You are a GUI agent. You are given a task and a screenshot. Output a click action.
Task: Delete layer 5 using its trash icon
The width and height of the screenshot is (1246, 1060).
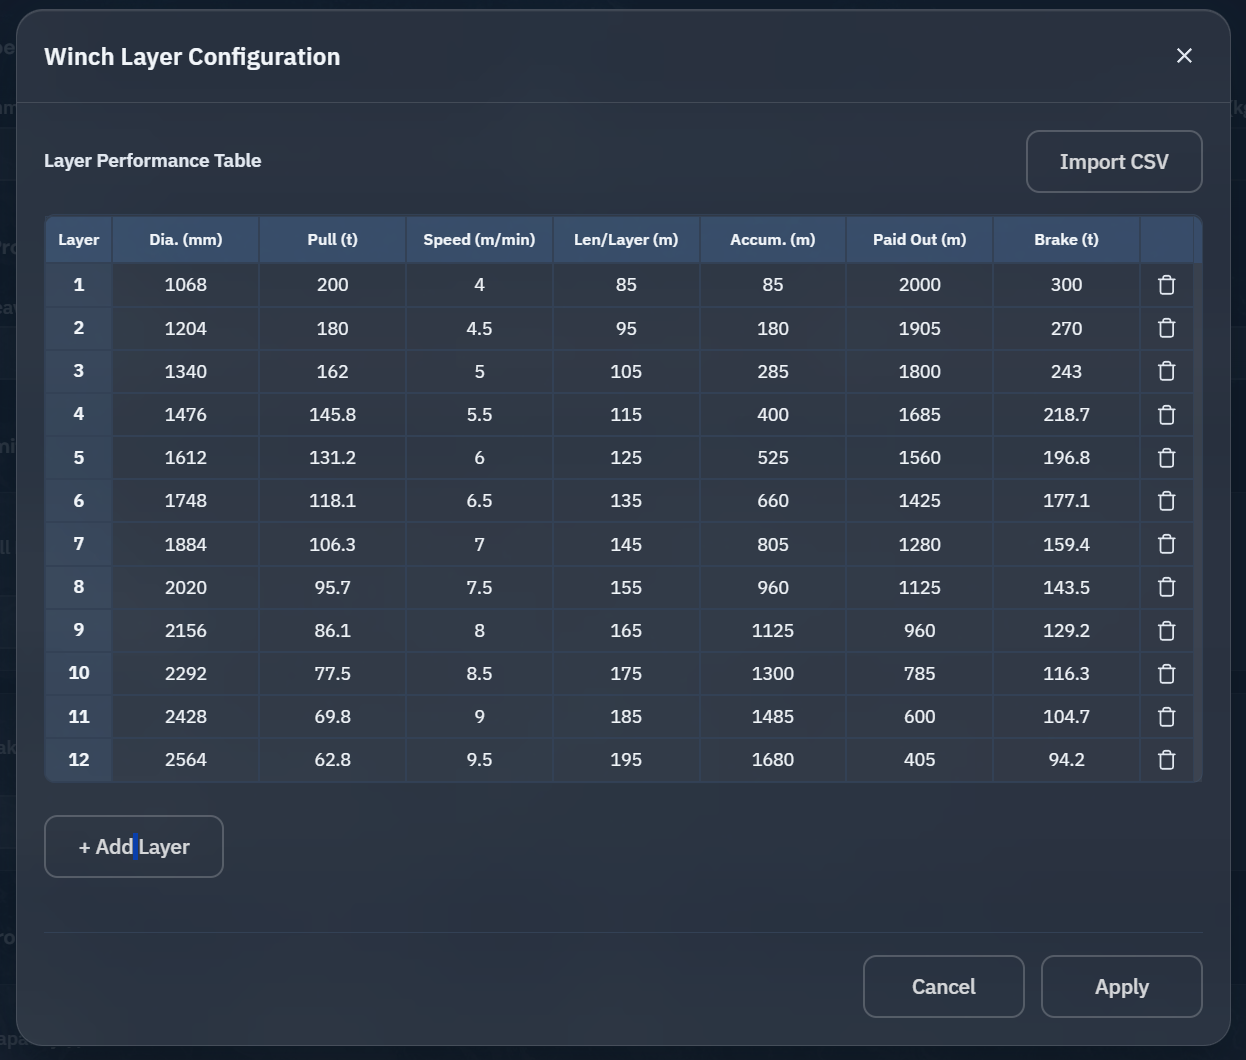tap(1166, 457)
